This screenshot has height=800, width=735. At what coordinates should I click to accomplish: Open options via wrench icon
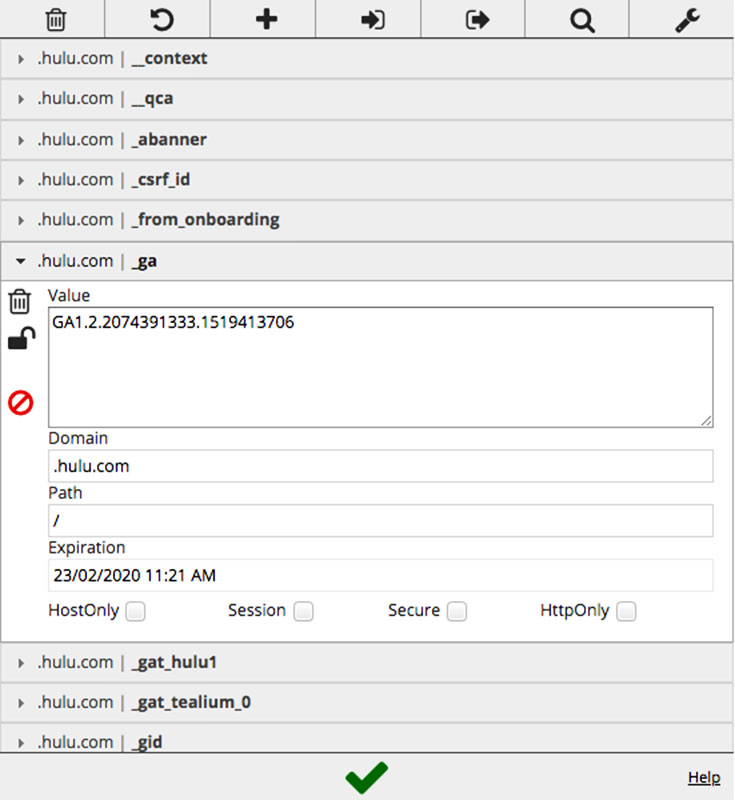pyautogui.click(x=687, y=19)
